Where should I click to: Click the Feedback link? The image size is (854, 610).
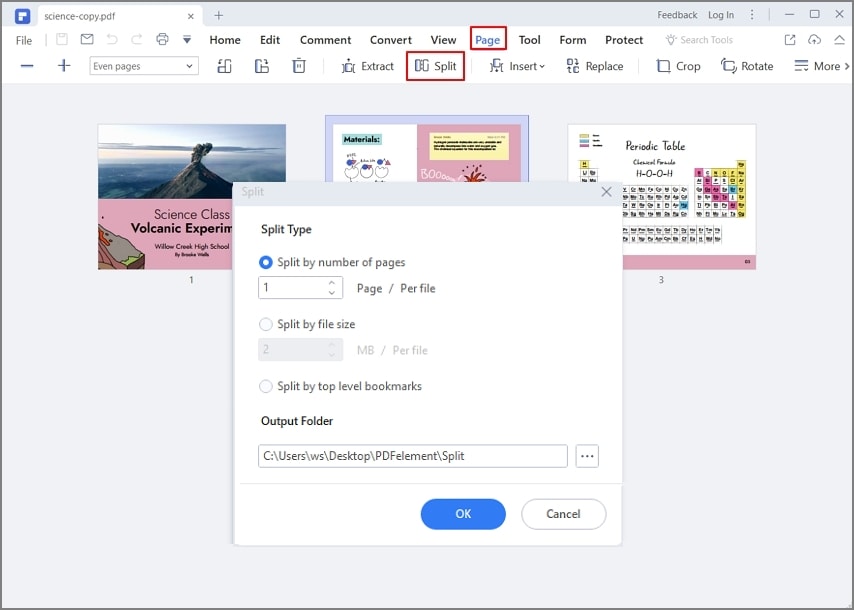tap(677, 15)
